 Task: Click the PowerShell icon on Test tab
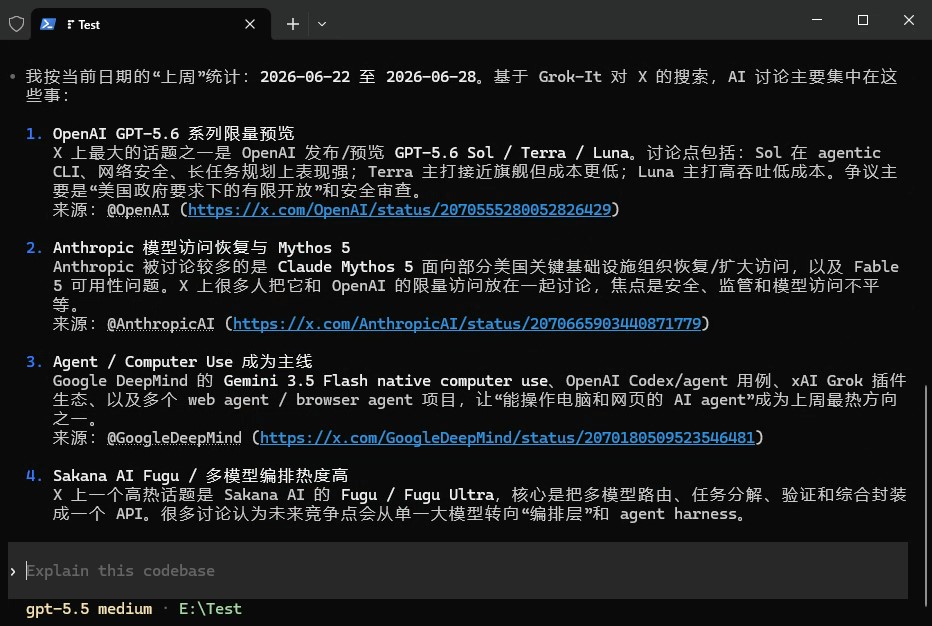click(x=48, y=24)
